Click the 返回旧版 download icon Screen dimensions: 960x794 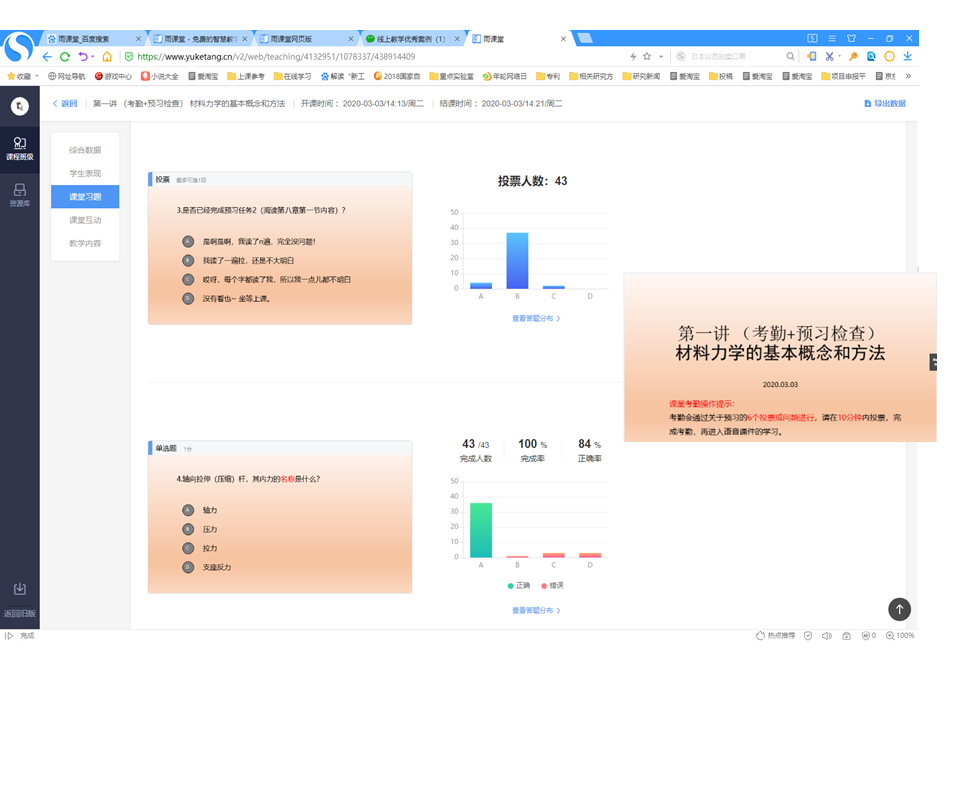coord(19,589)
